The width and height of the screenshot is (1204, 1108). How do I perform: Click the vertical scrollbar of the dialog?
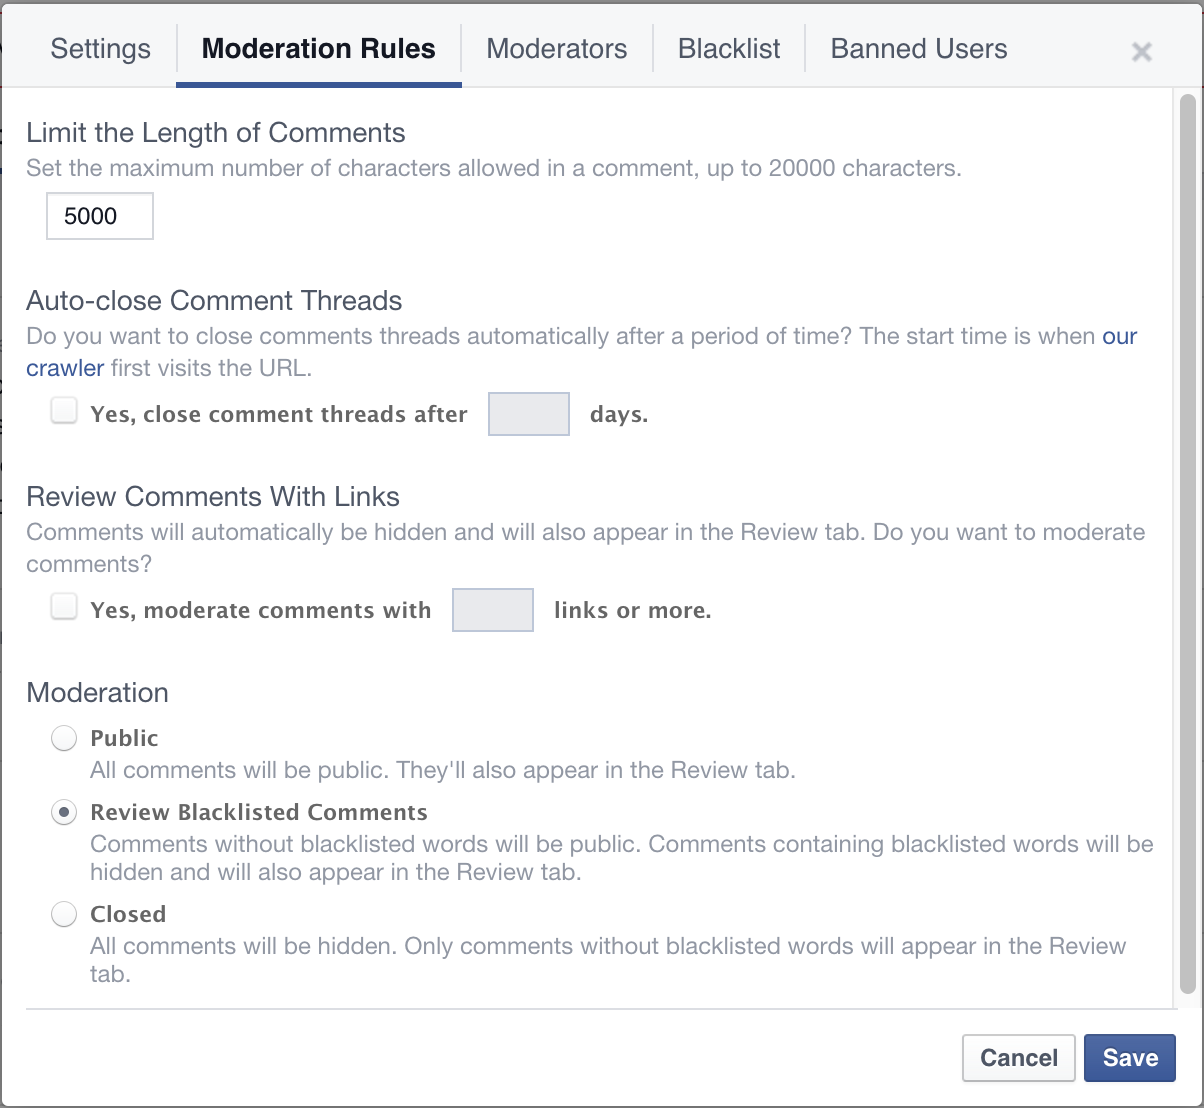click(1188, 544)
